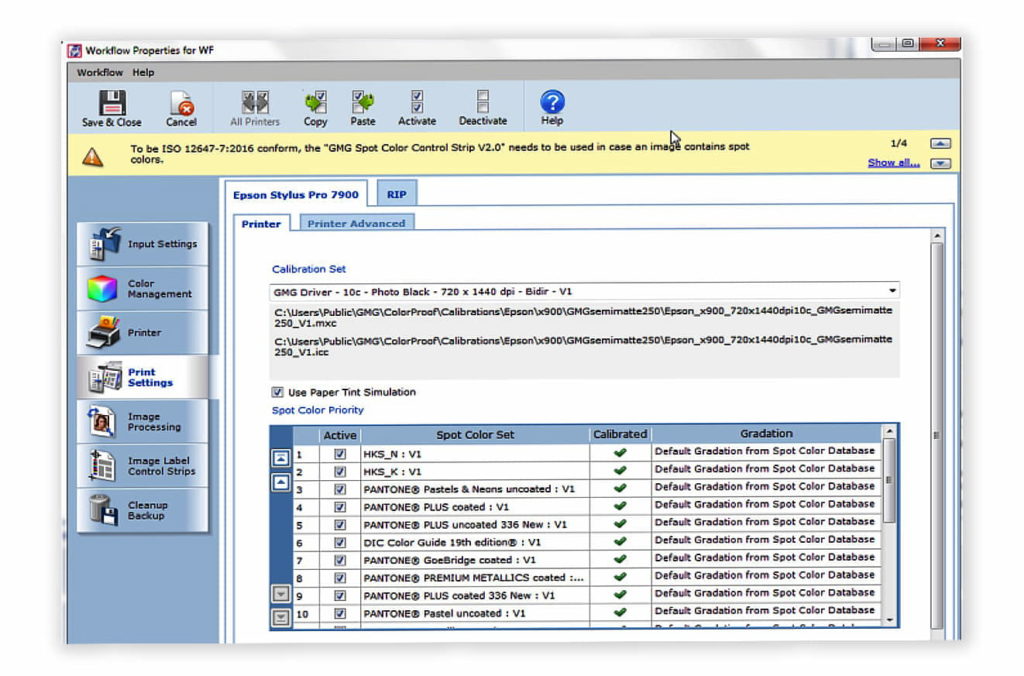Open the Calibration Set dropdown

point(894,290)
